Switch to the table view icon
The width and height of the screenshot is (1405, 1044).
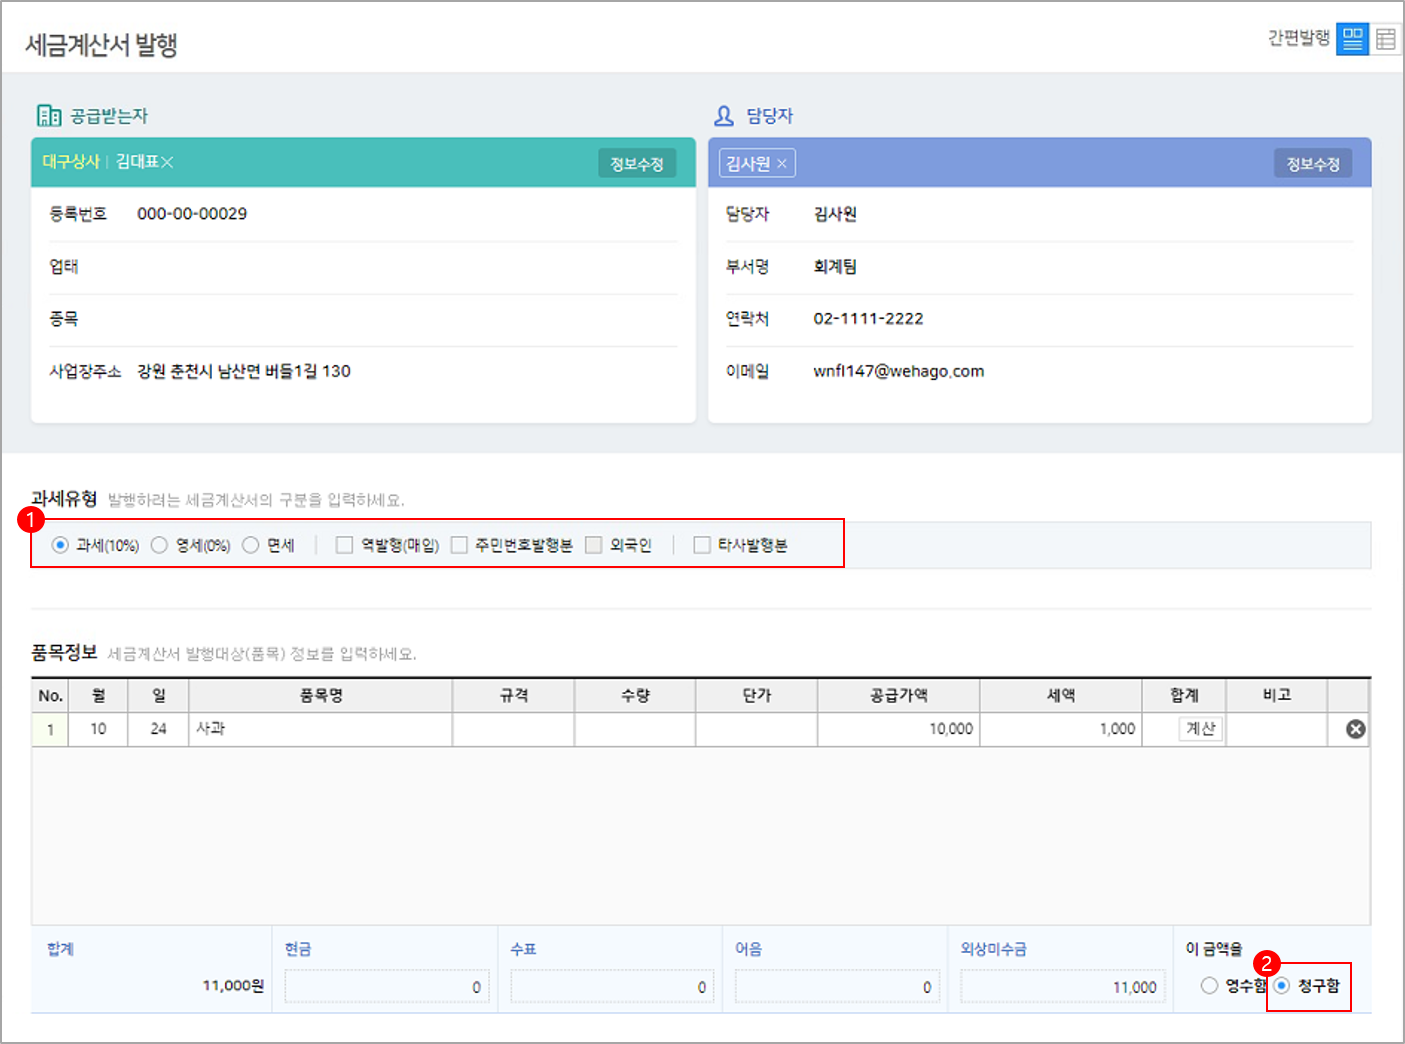pos(1385,39)
